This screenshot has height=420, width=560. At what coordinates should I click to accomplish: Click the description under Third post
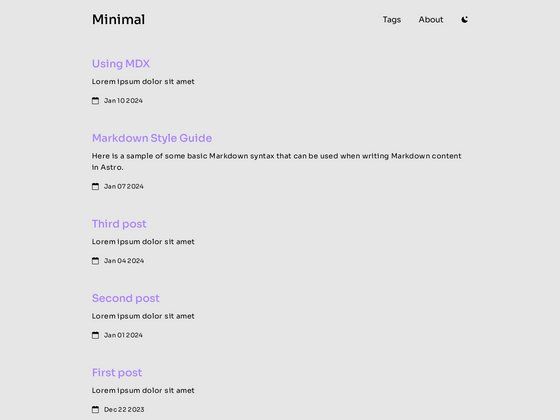tap(143, 242)
